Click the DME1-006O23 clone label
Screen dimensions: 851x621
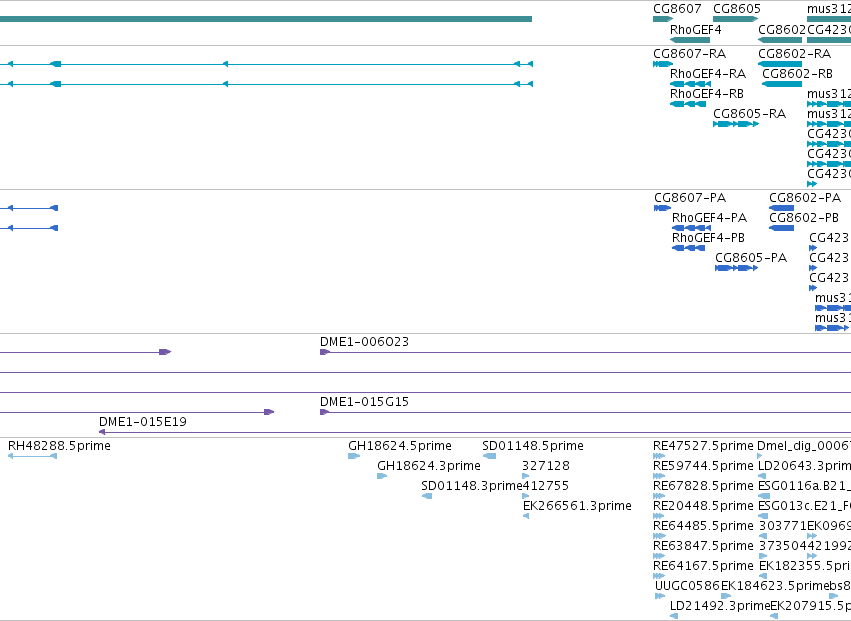coord(364,342)
